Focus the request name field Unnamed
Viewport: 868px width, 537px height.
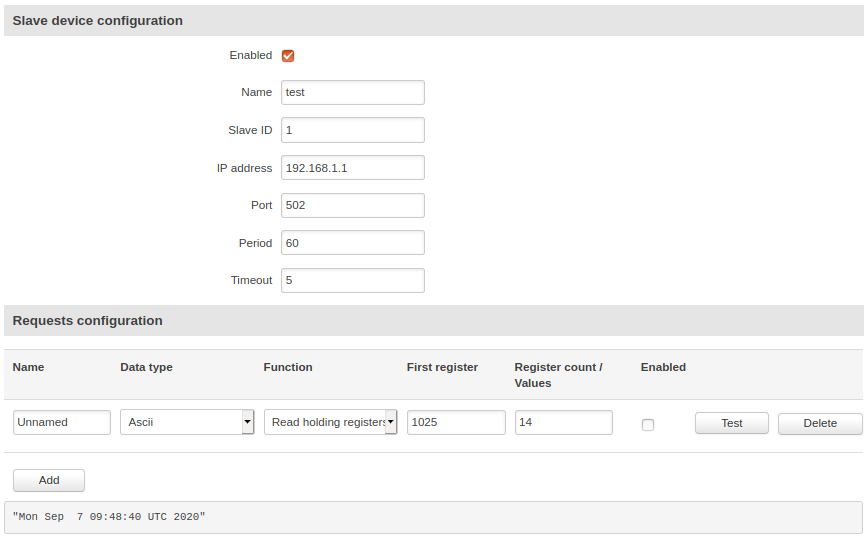pos(62,422)
